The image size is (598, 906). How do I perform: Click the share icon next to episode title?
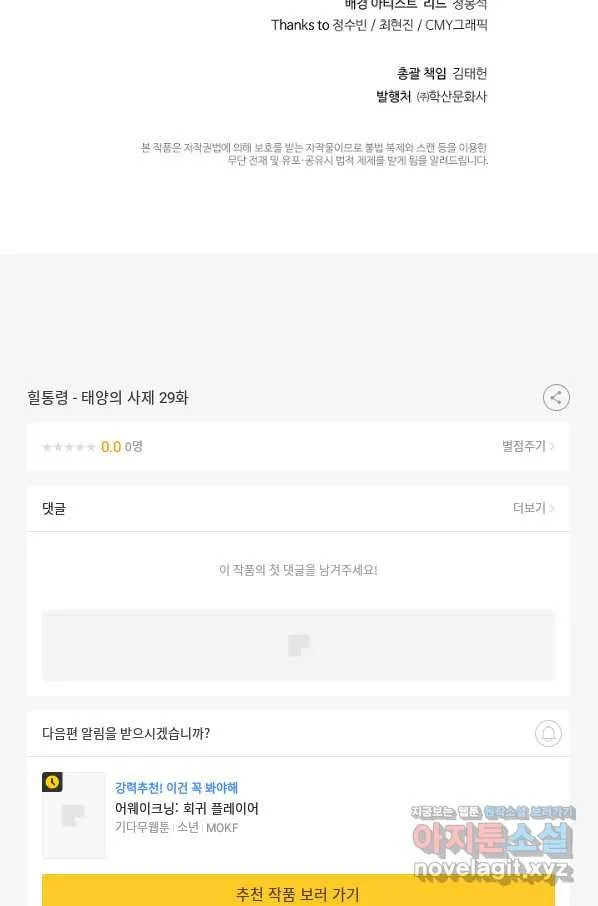coord(556,398)
